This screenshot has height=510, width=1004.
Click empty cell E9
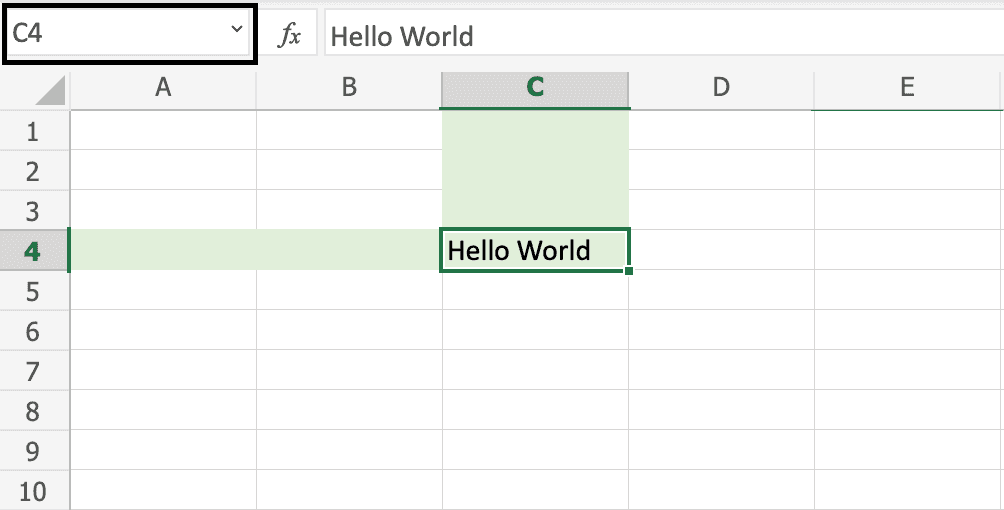tap(907, 451)
